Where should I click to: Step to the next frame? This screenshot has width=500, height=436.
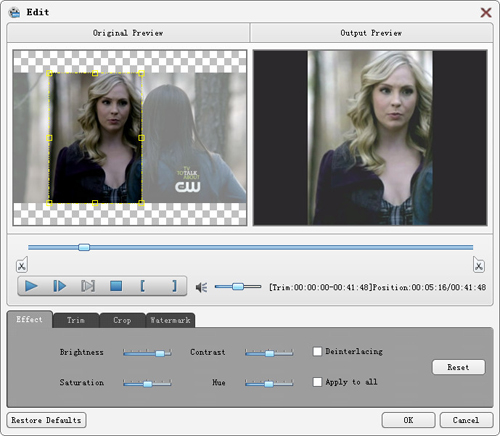pos(60,286)
